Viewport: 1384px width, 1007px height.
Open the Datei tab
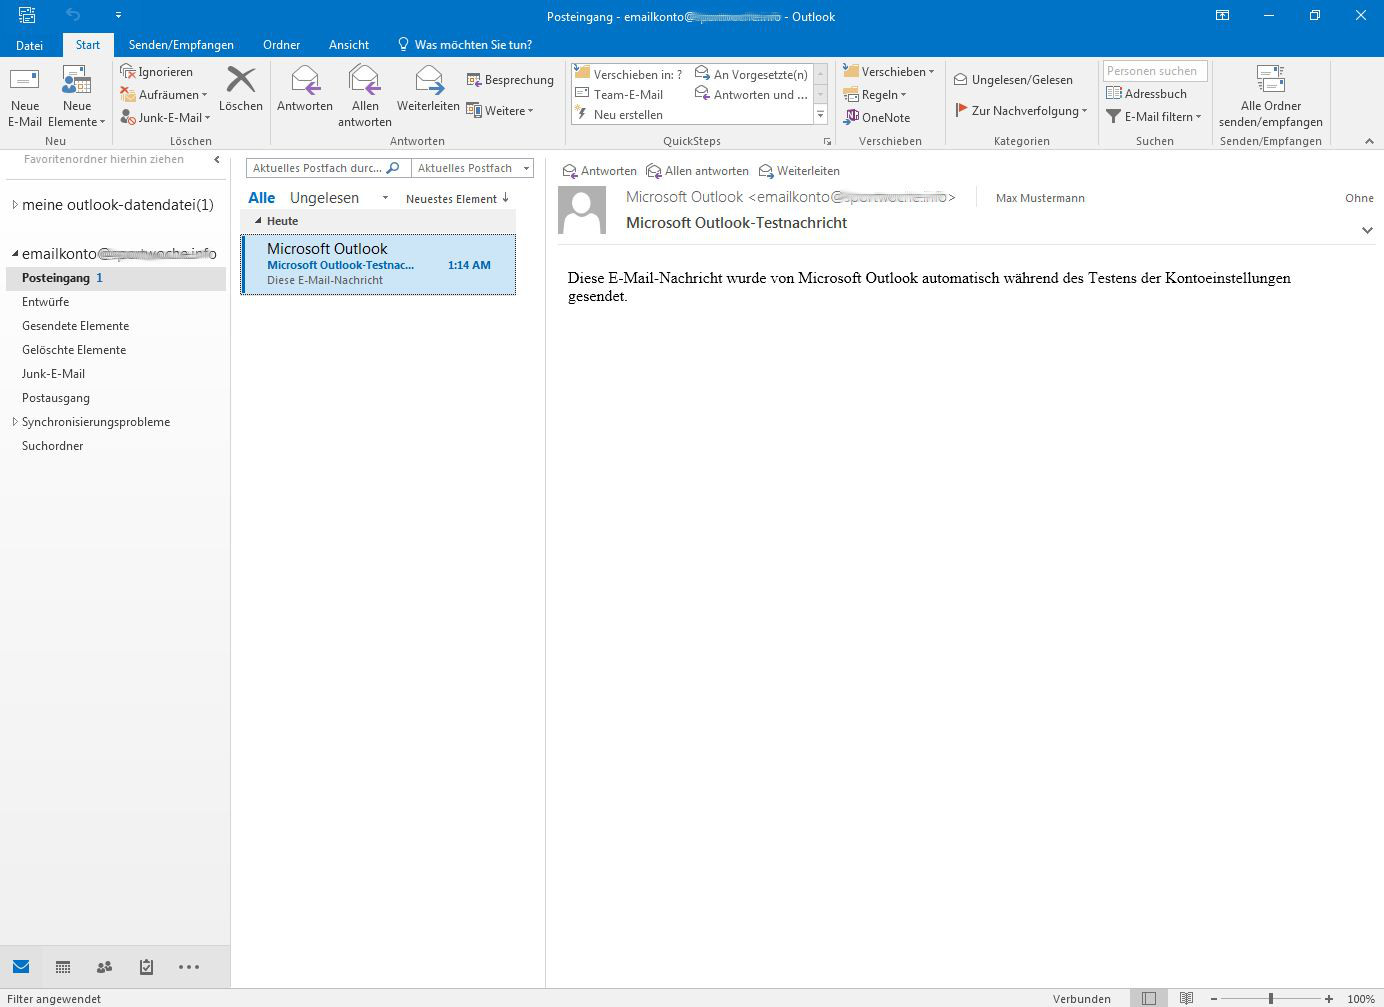click(x=29, y=45)
